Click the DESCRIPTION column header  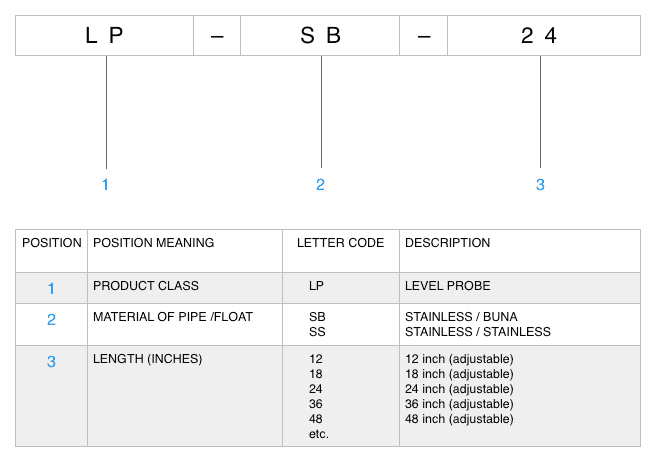point(447,243)
